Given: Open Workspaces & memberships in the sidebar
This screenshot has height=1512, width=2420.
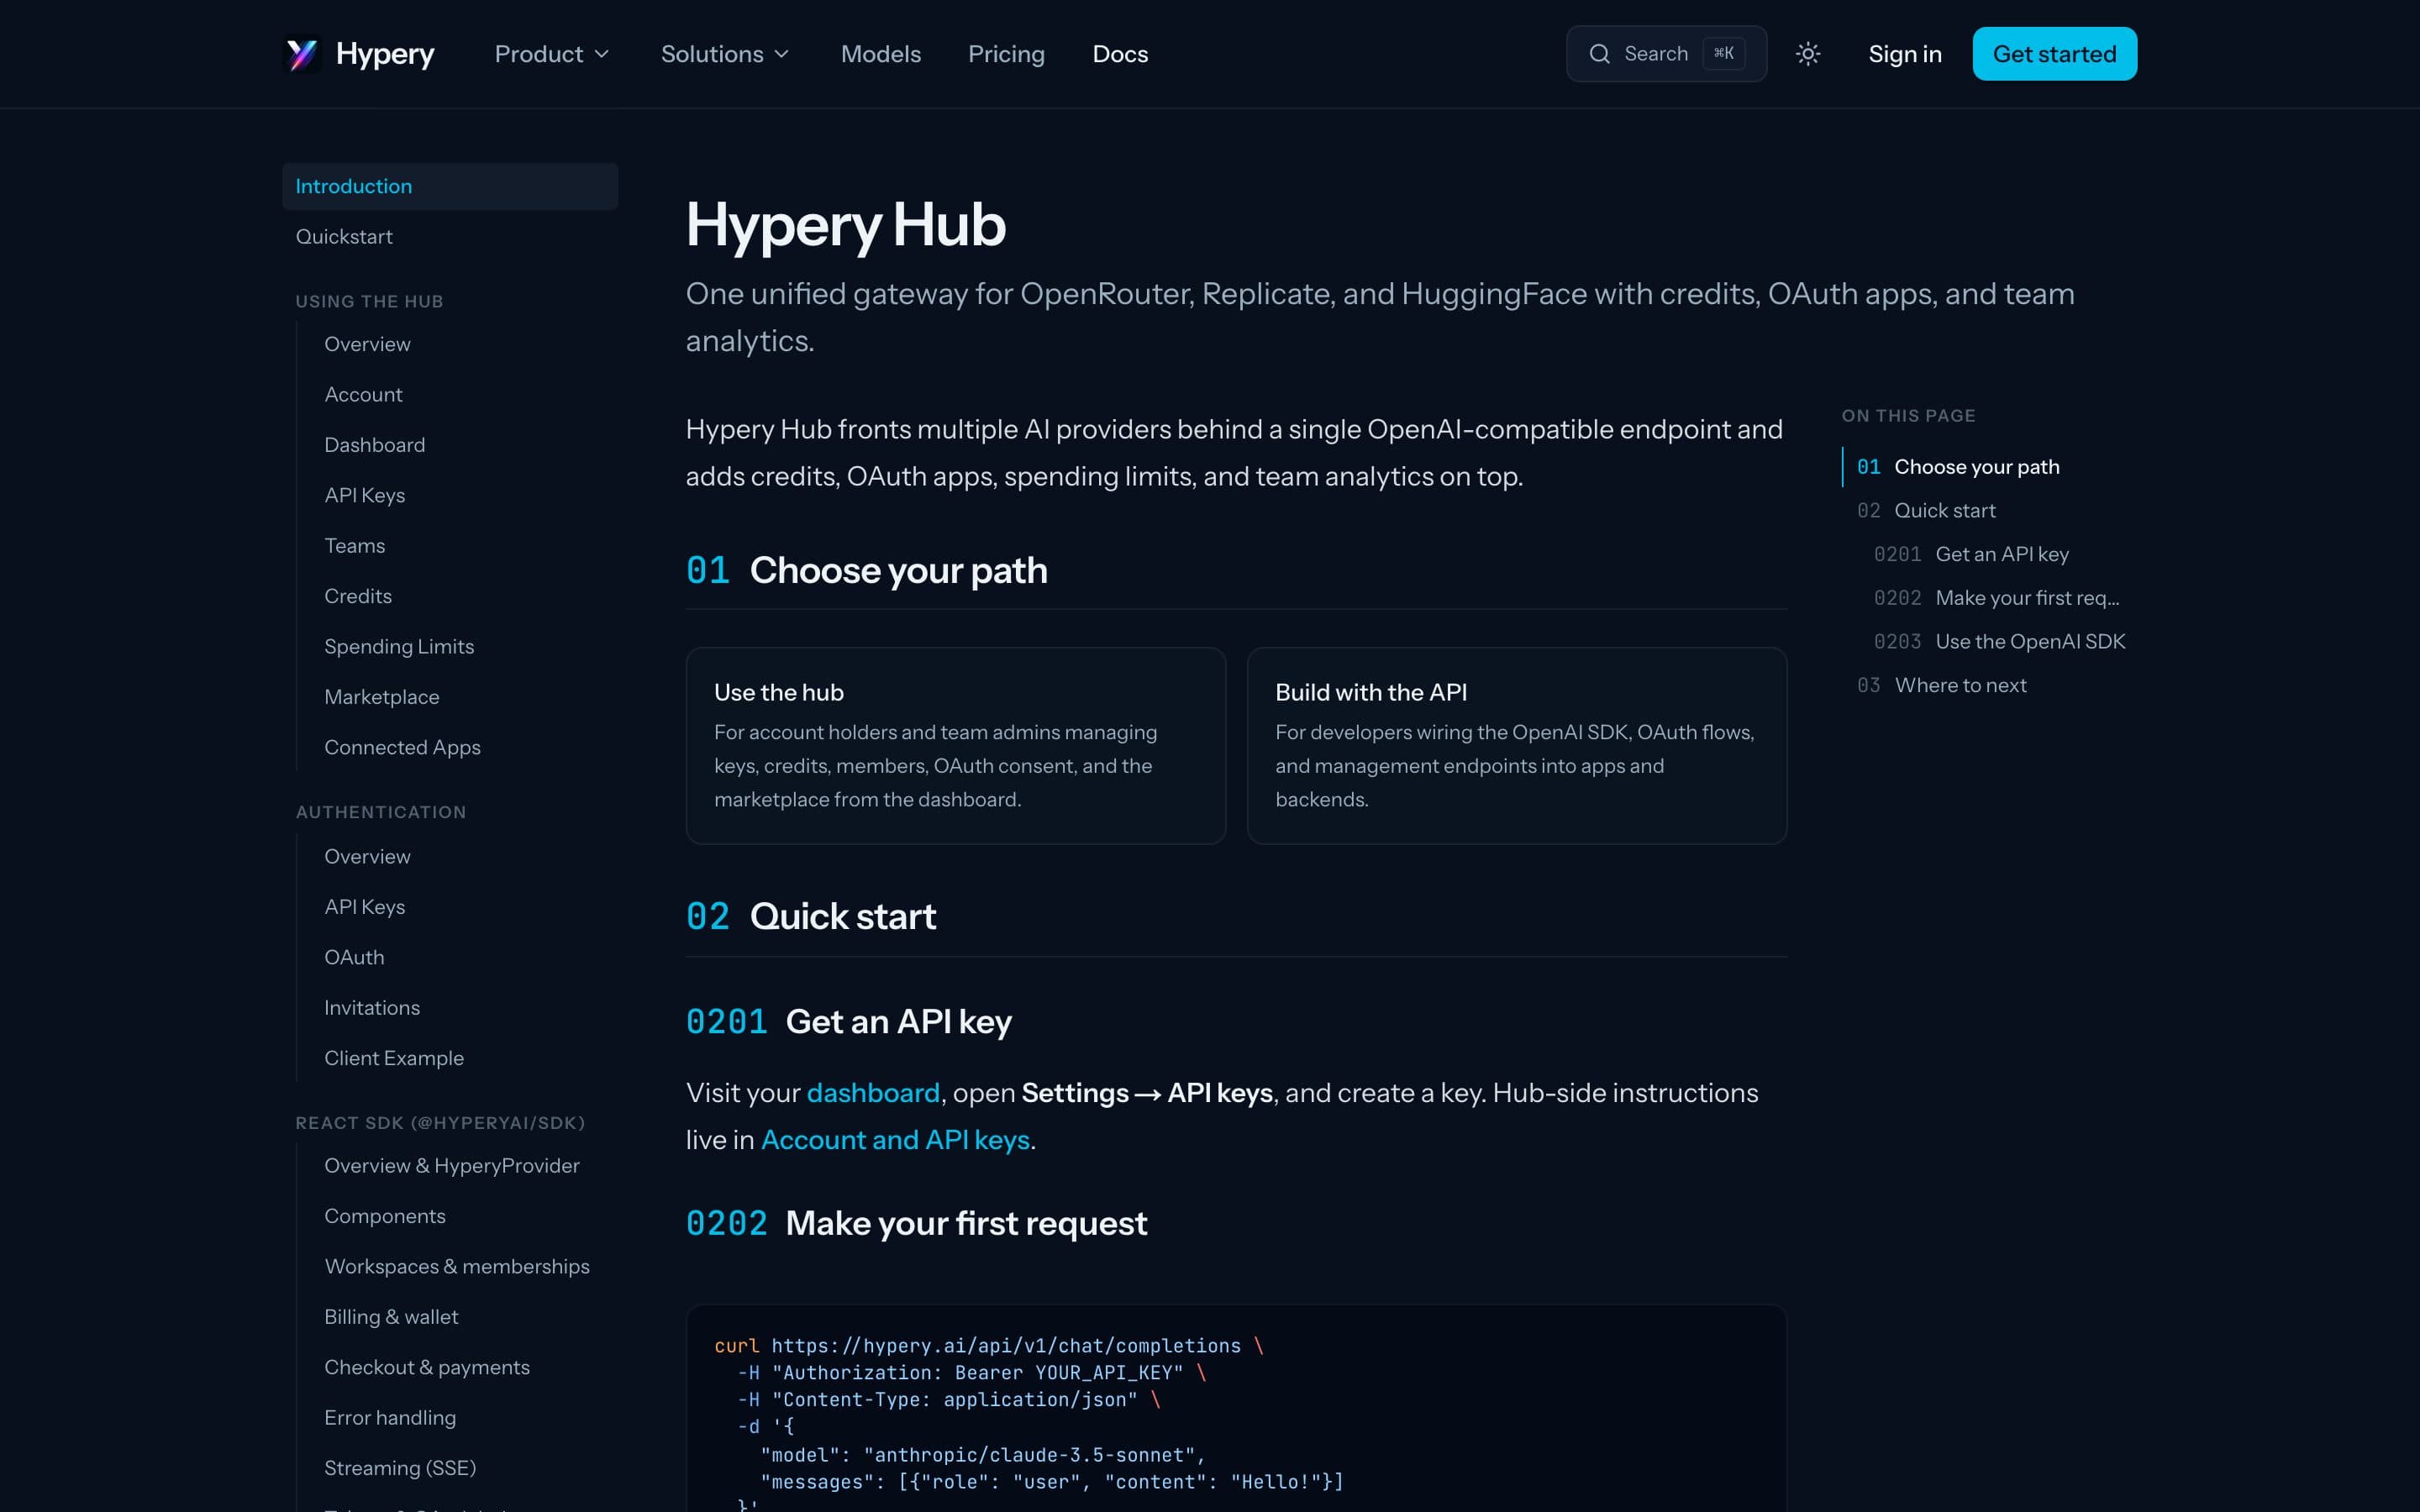Looking at the screenshot, I should (457, 1267).
